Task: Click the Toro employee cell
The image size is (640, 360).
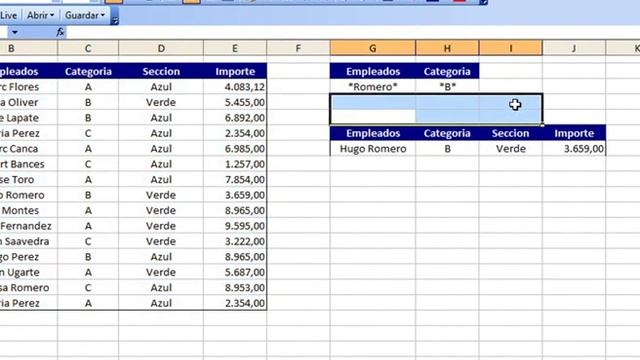Action: 29,180
